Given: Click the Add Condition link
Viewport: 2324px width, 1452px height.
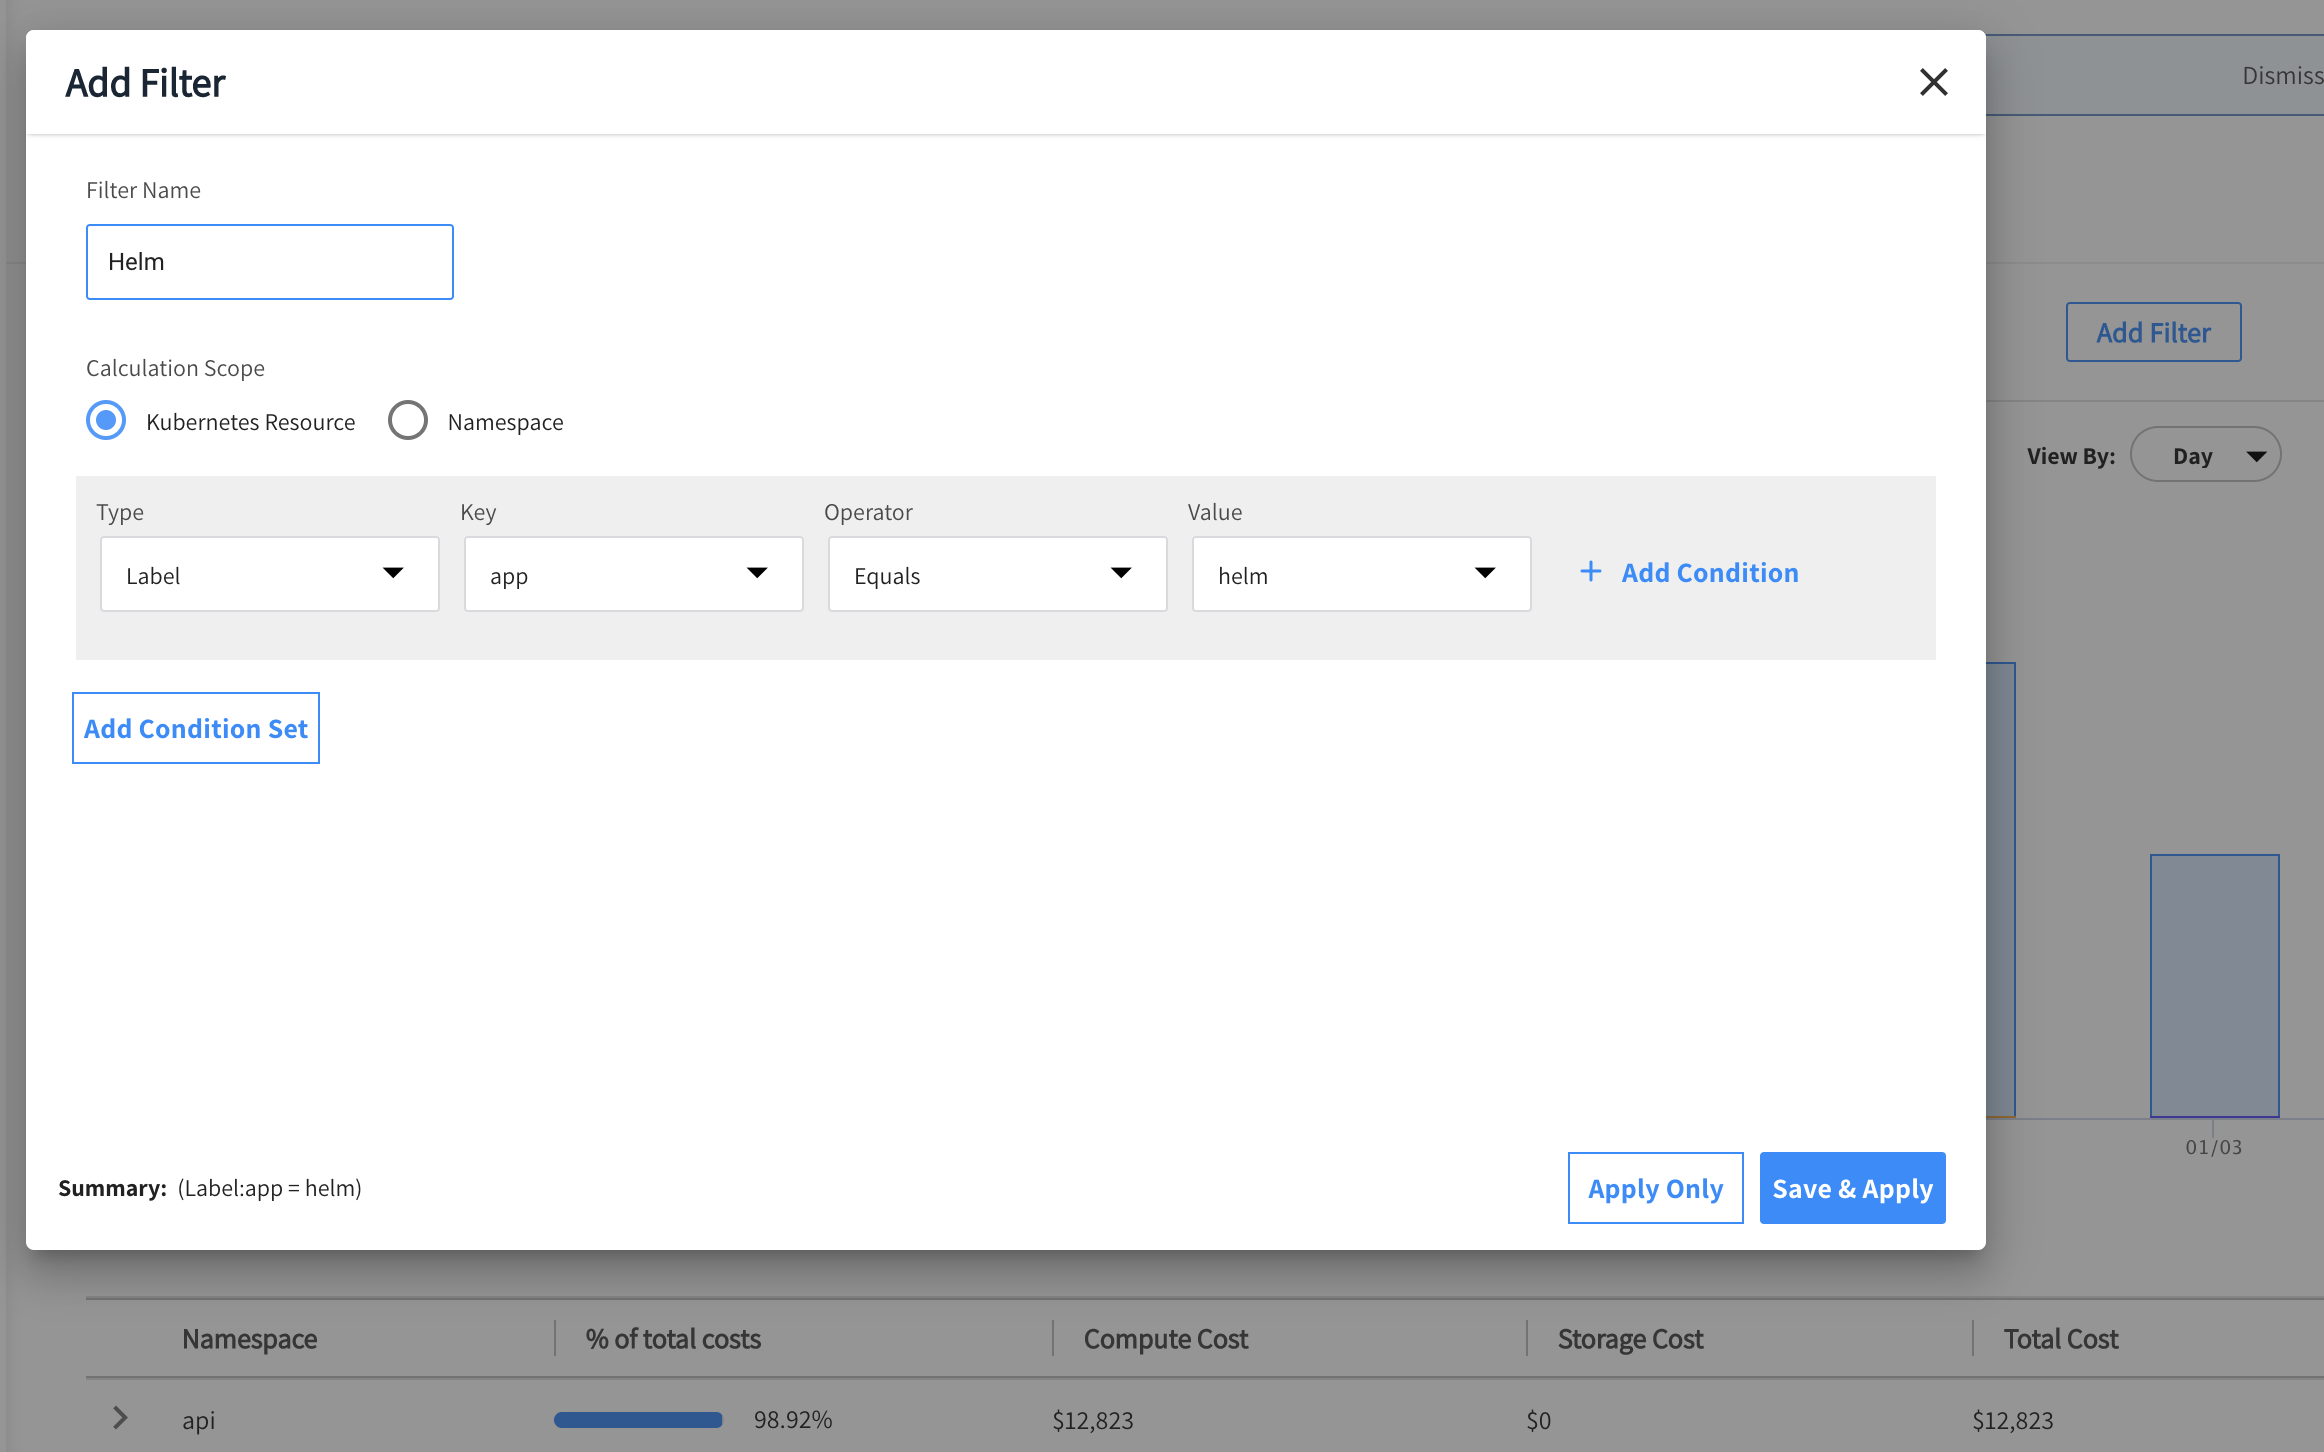Looking at the screenshot, I should pos(1709,572).
